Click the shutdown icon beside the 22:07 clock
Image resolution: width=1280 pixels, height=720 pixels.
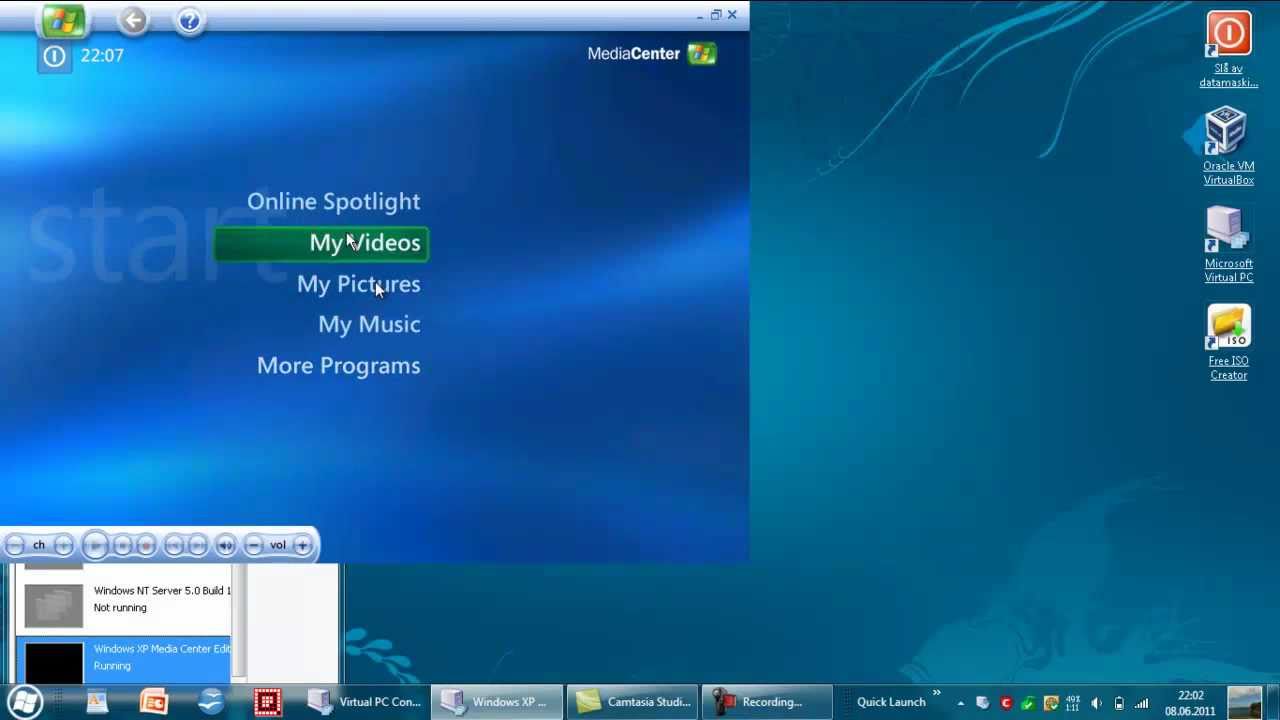coord(54,56)
